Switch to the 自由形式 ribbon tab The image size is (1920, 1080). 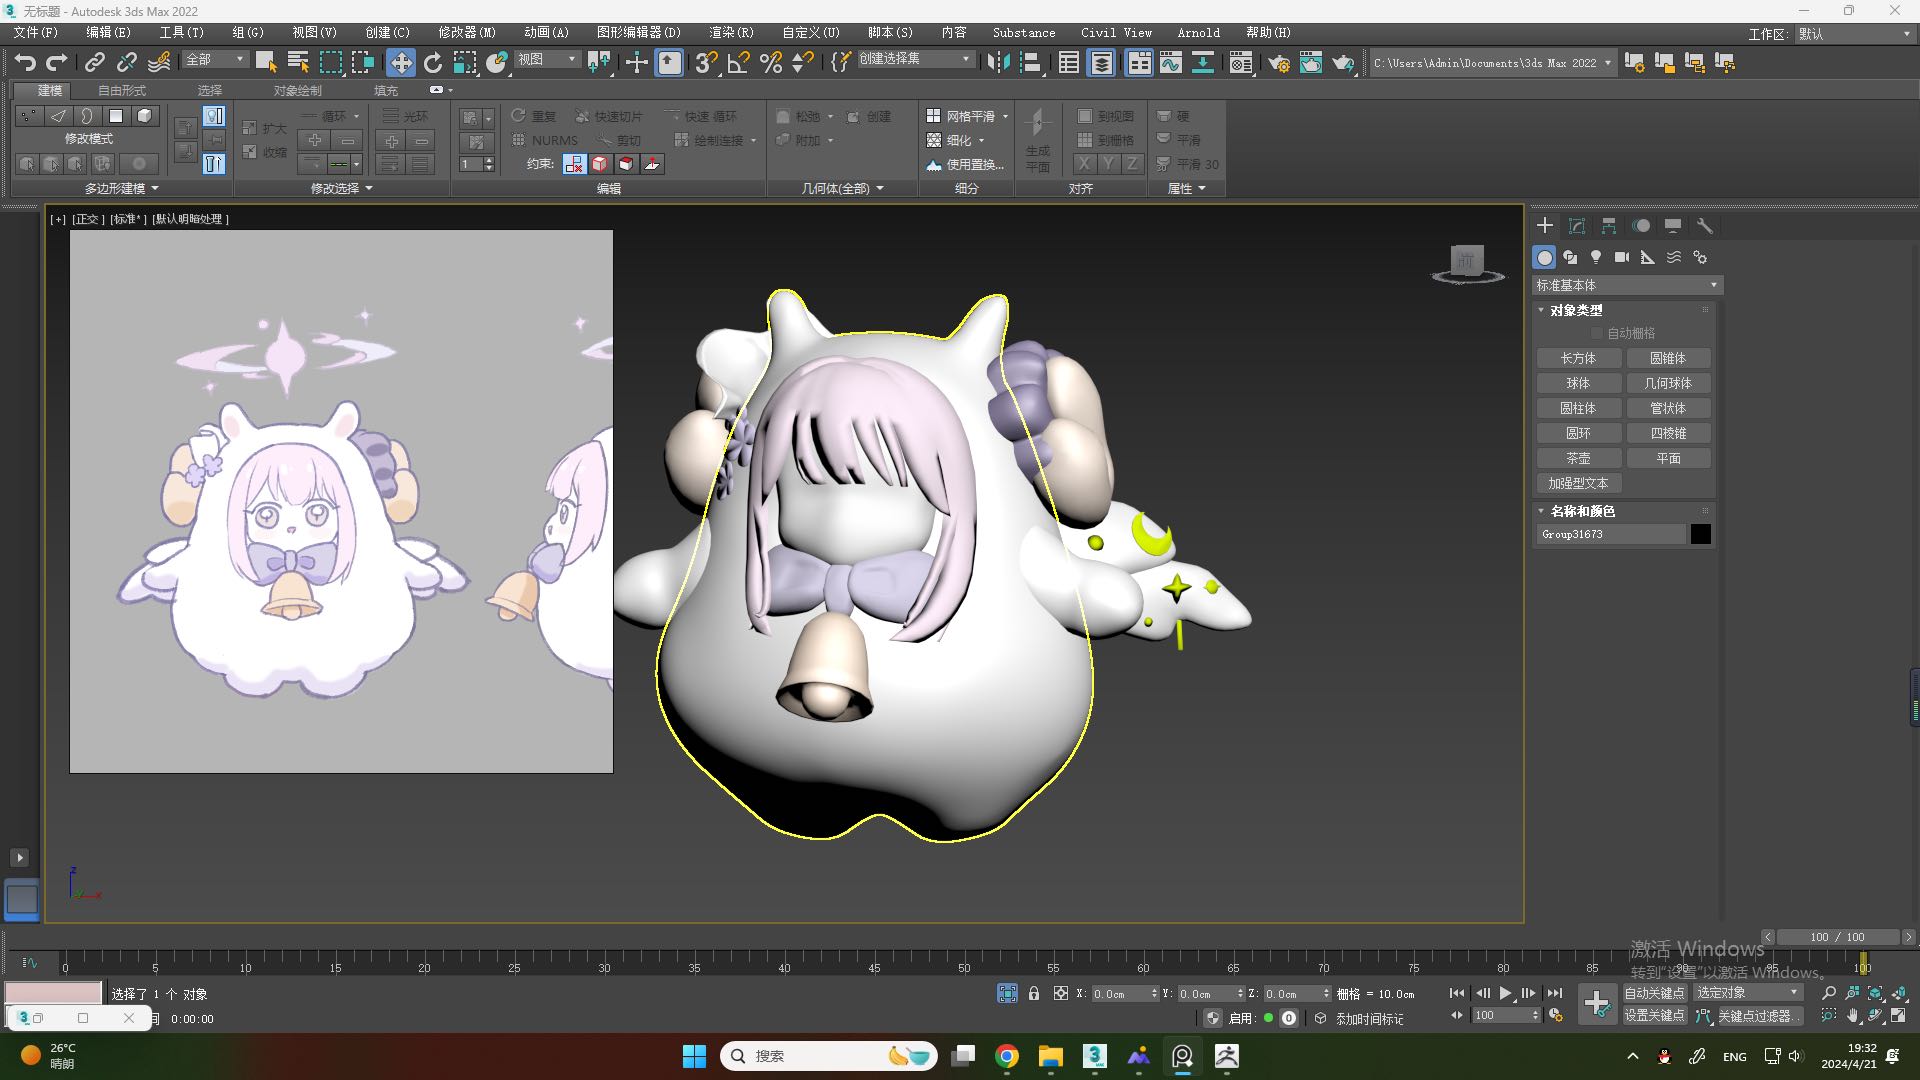(122, 91)
